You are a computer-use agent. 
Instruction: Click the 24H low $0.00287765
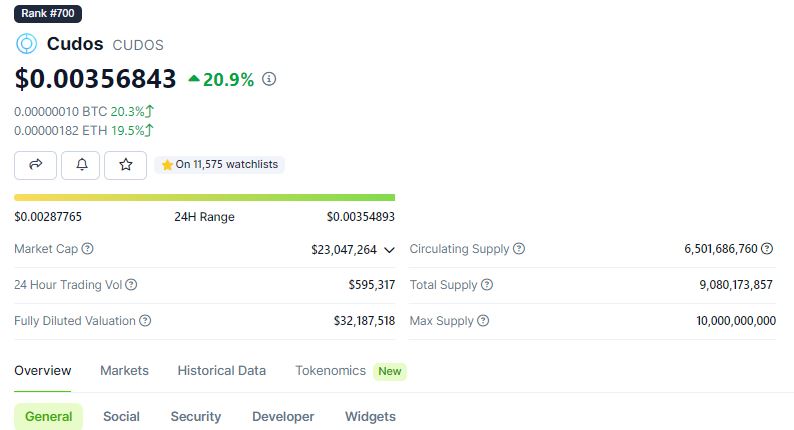coord(48,217)
